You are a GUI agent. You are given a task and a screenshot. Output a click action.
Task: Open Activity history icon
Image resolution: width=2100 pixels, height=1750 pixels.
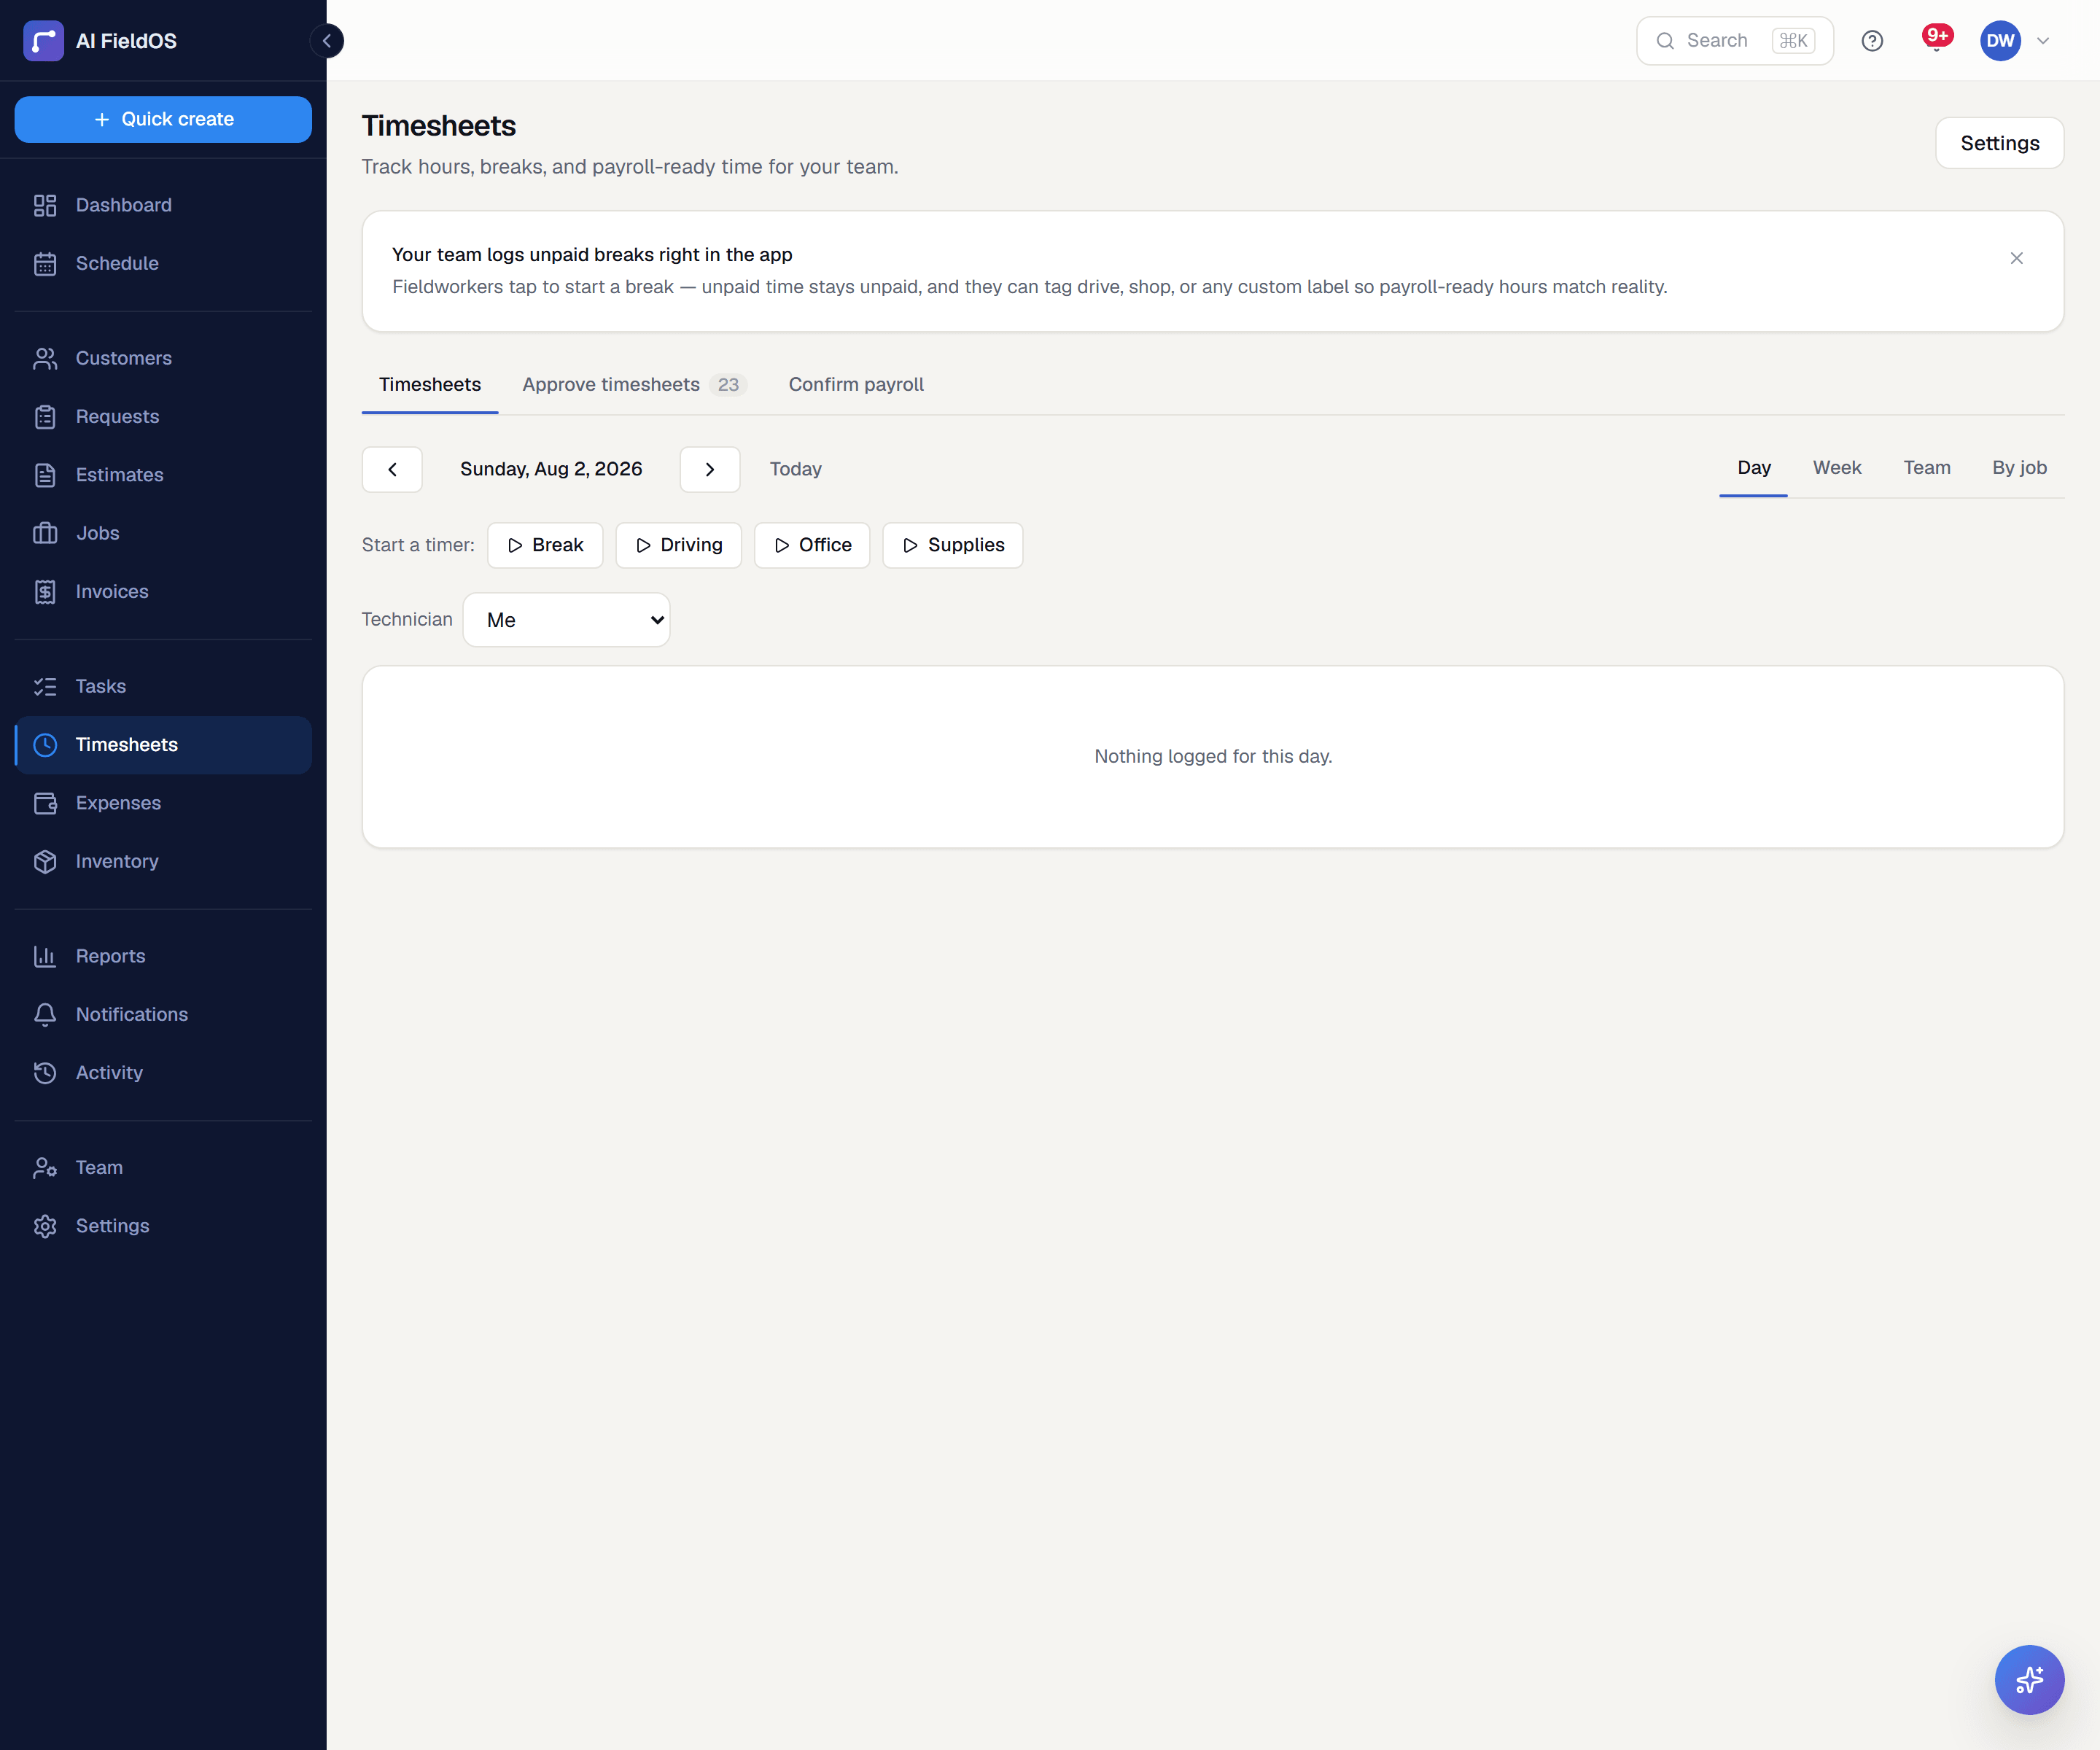click(x=45, y=1073)
